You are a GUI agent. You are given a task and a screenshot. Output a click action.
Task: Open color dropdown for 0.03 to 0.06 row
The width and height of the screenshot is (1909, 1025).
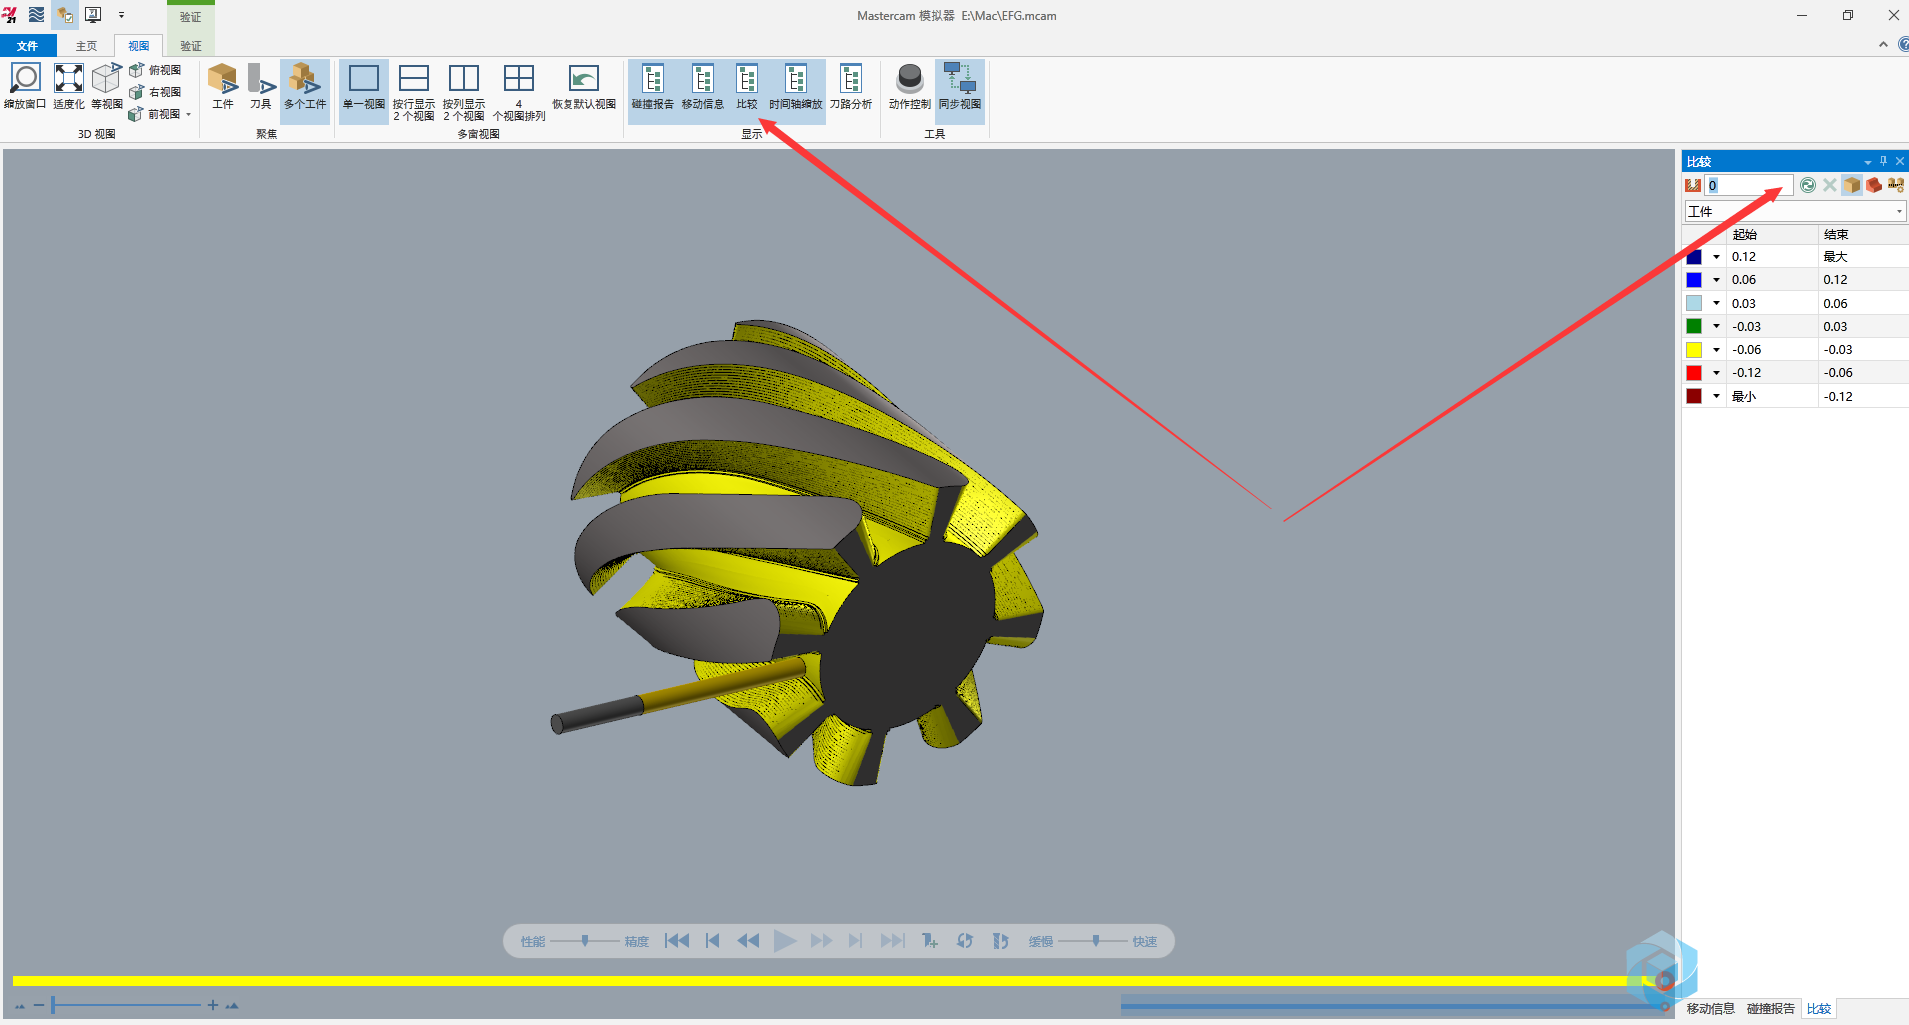click(x=1716, y=303)
